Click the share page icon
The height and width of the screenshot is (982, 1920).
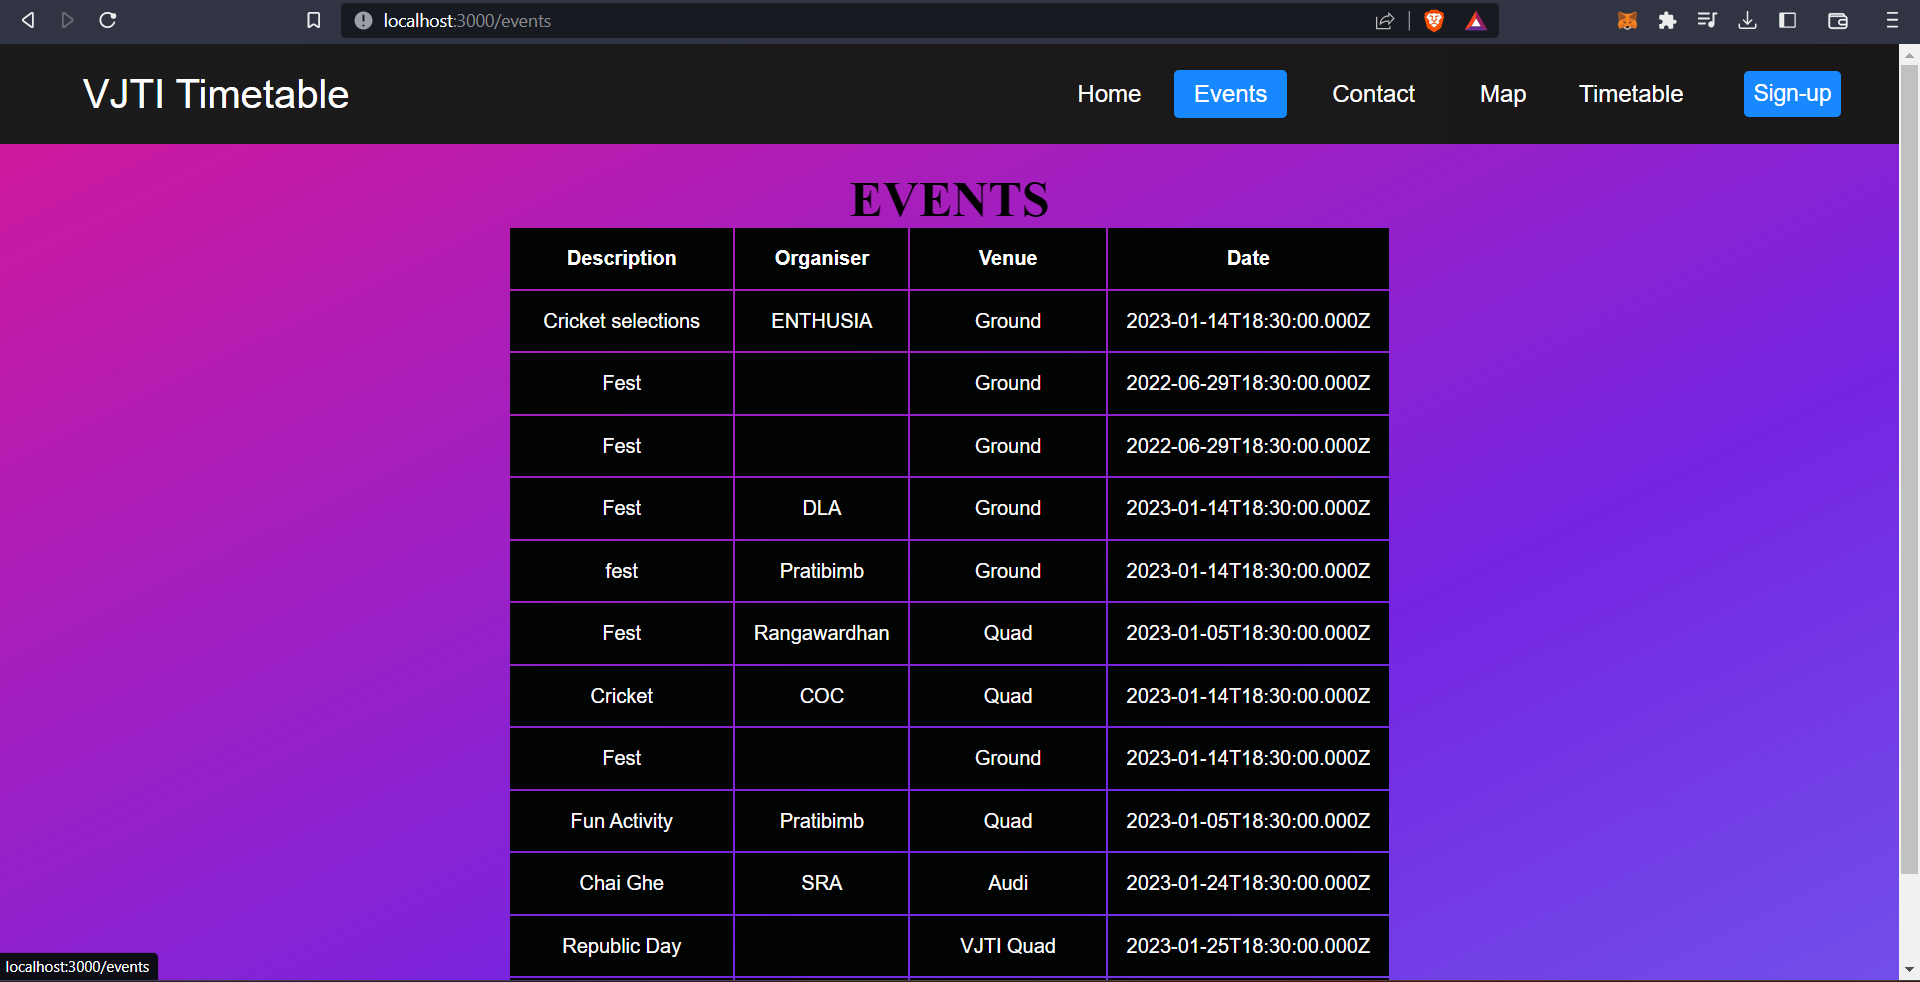(1385, 21)
